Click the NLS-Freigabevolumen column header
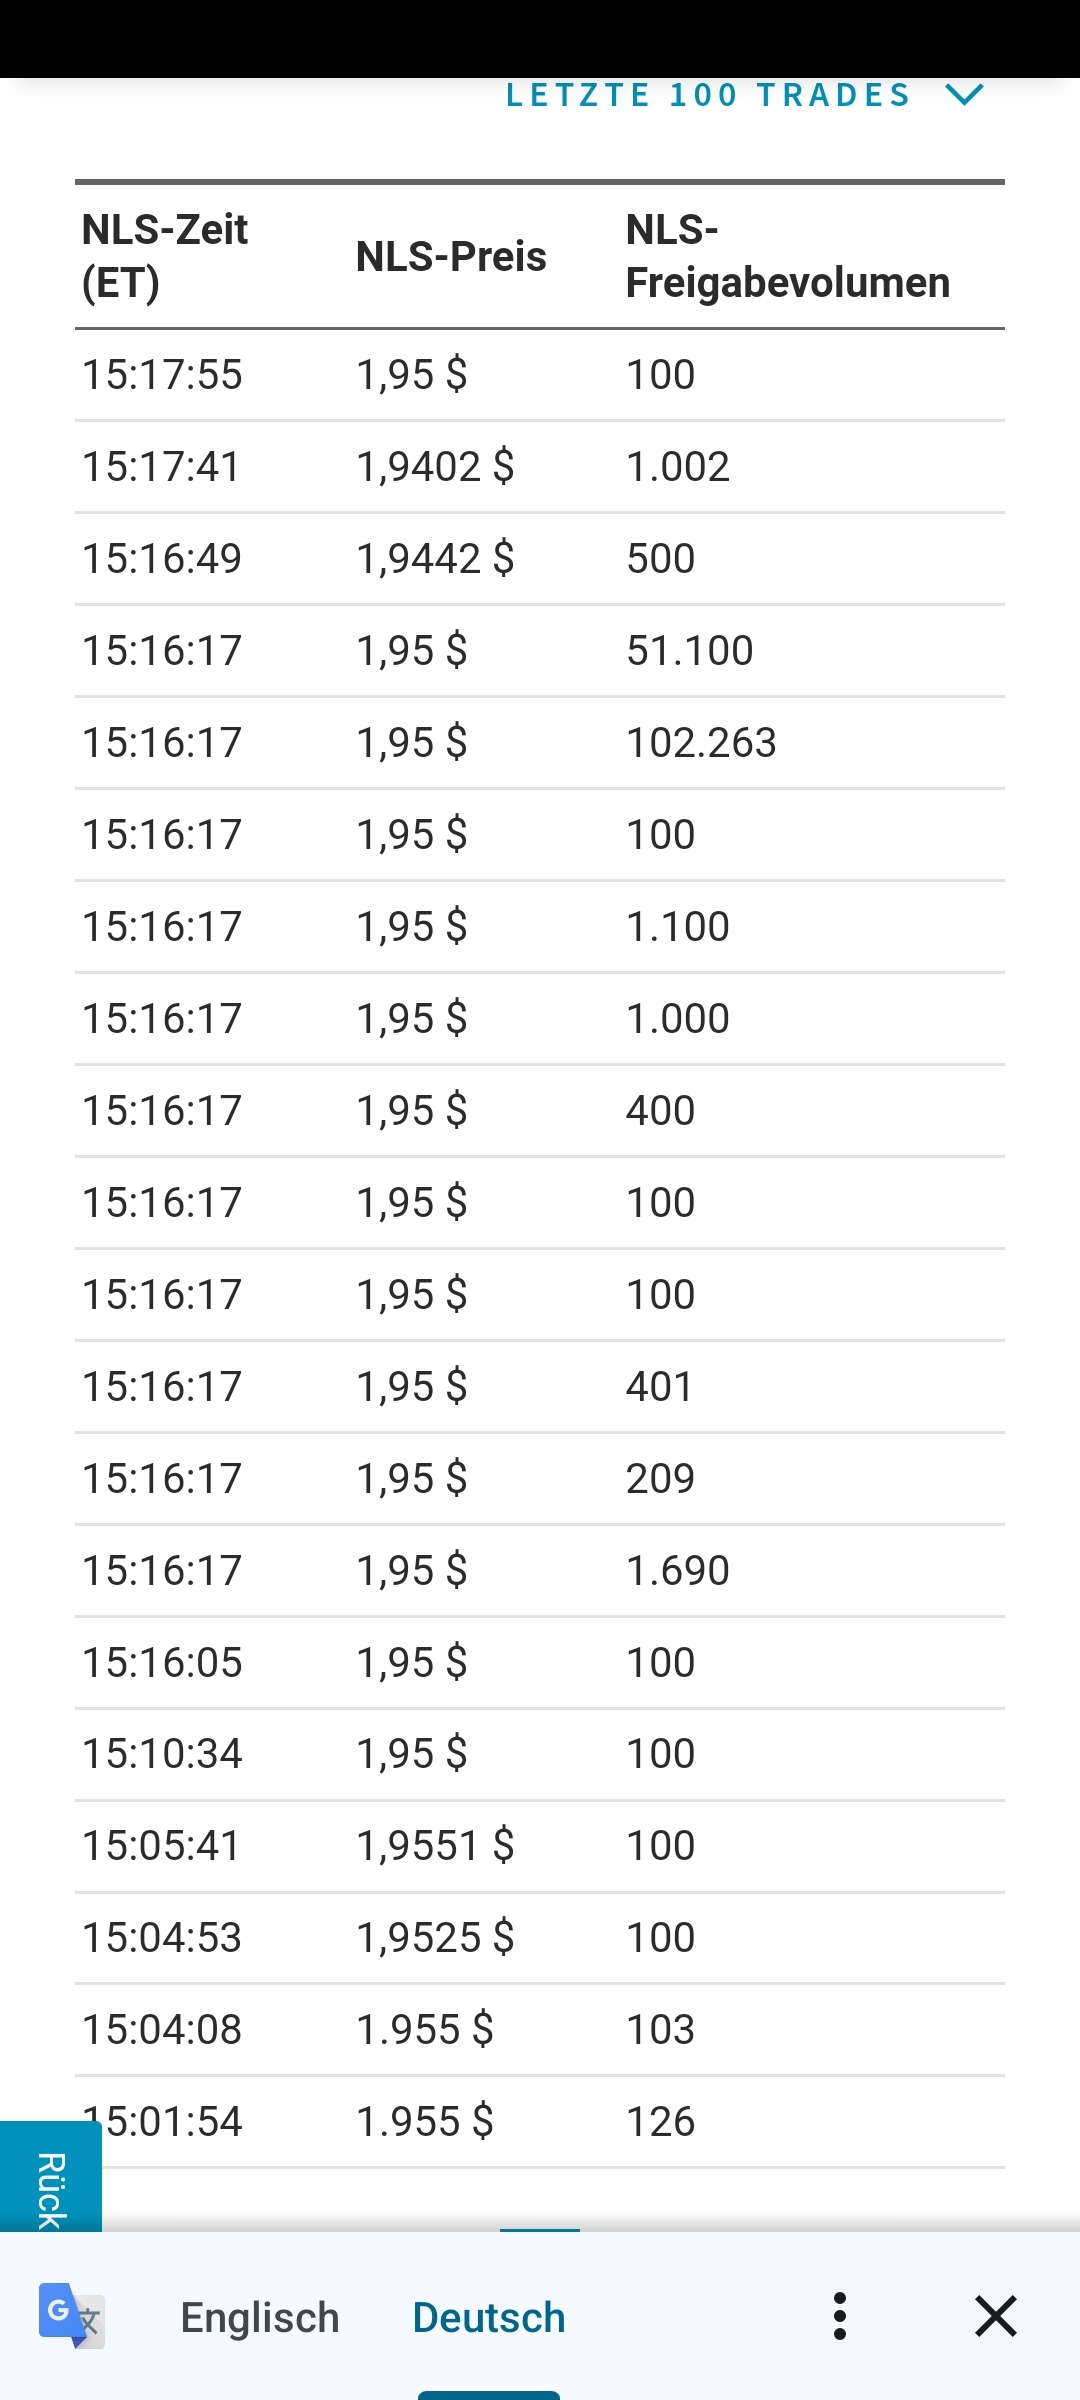This screenshot has width=1080, height=2400. [x=787, y=256]
